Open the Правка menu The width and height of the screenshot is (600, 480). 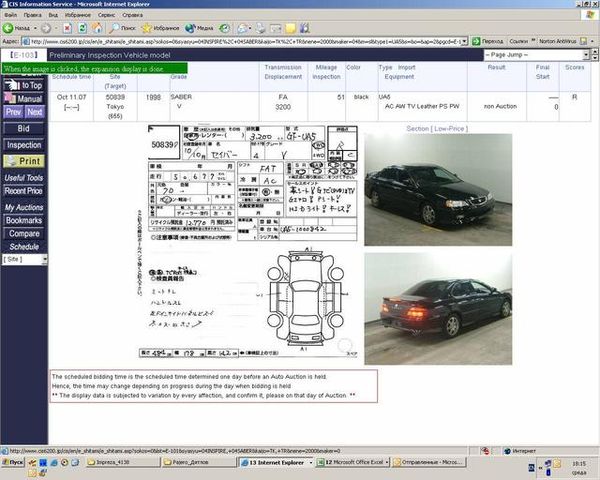coord(33,15)
